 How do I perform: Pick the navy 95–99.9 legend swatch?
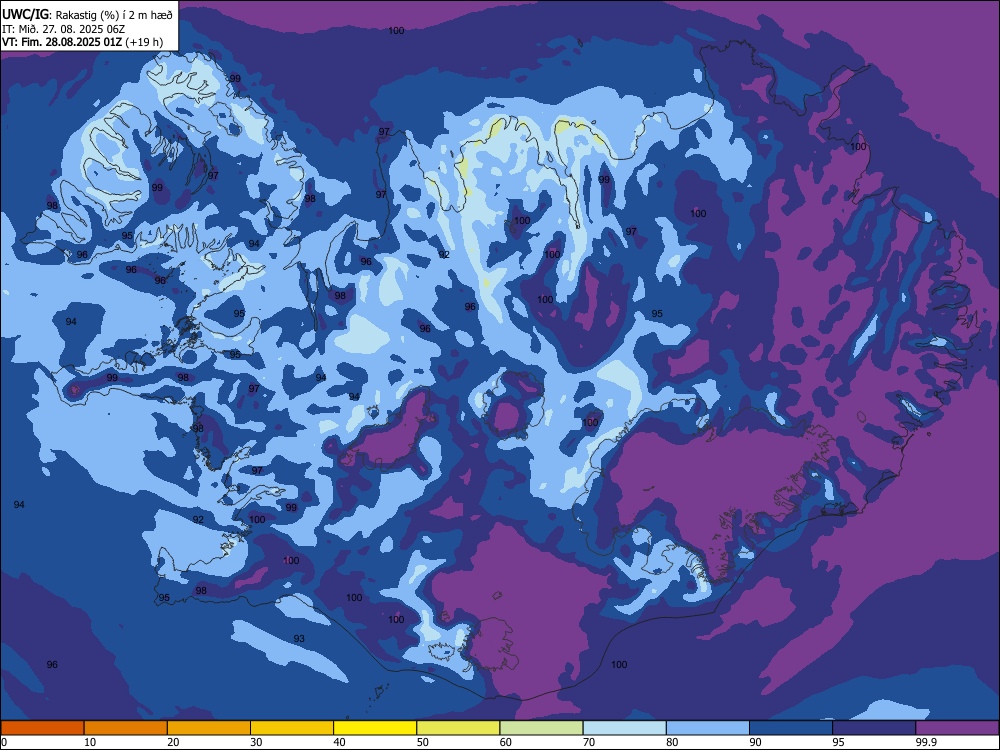[x=874, y=728]
